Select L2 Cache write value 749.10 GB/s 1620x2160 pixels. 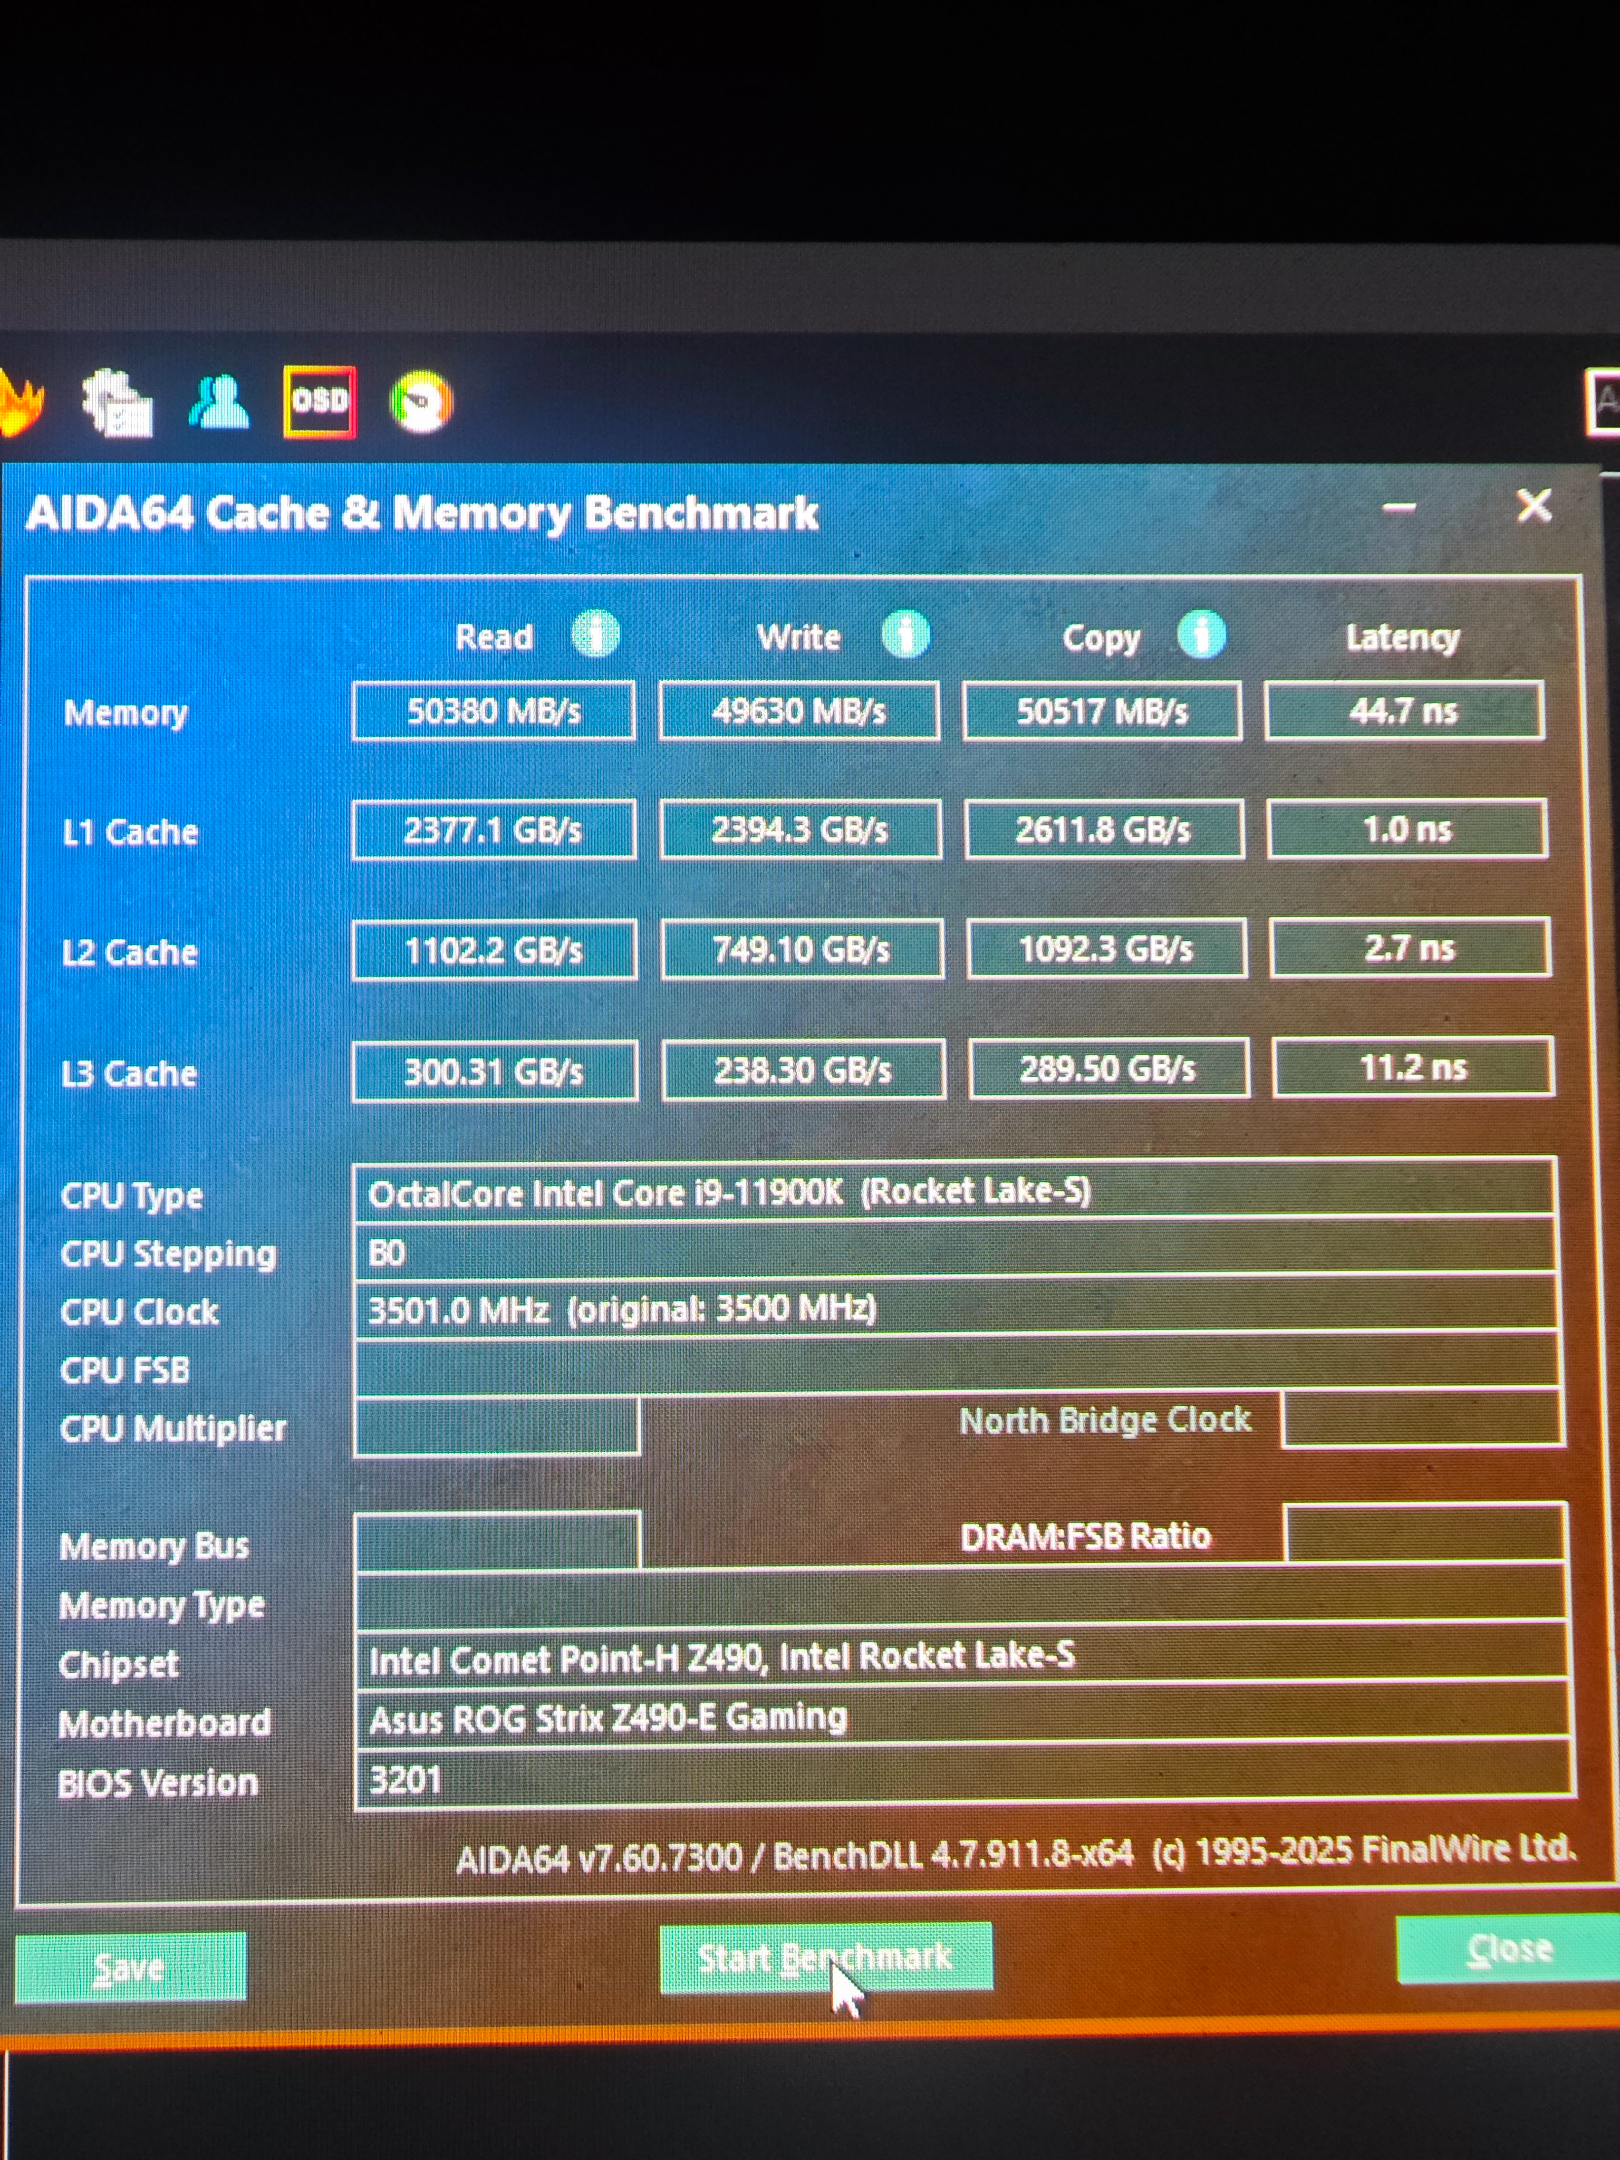tap(802, 949)
